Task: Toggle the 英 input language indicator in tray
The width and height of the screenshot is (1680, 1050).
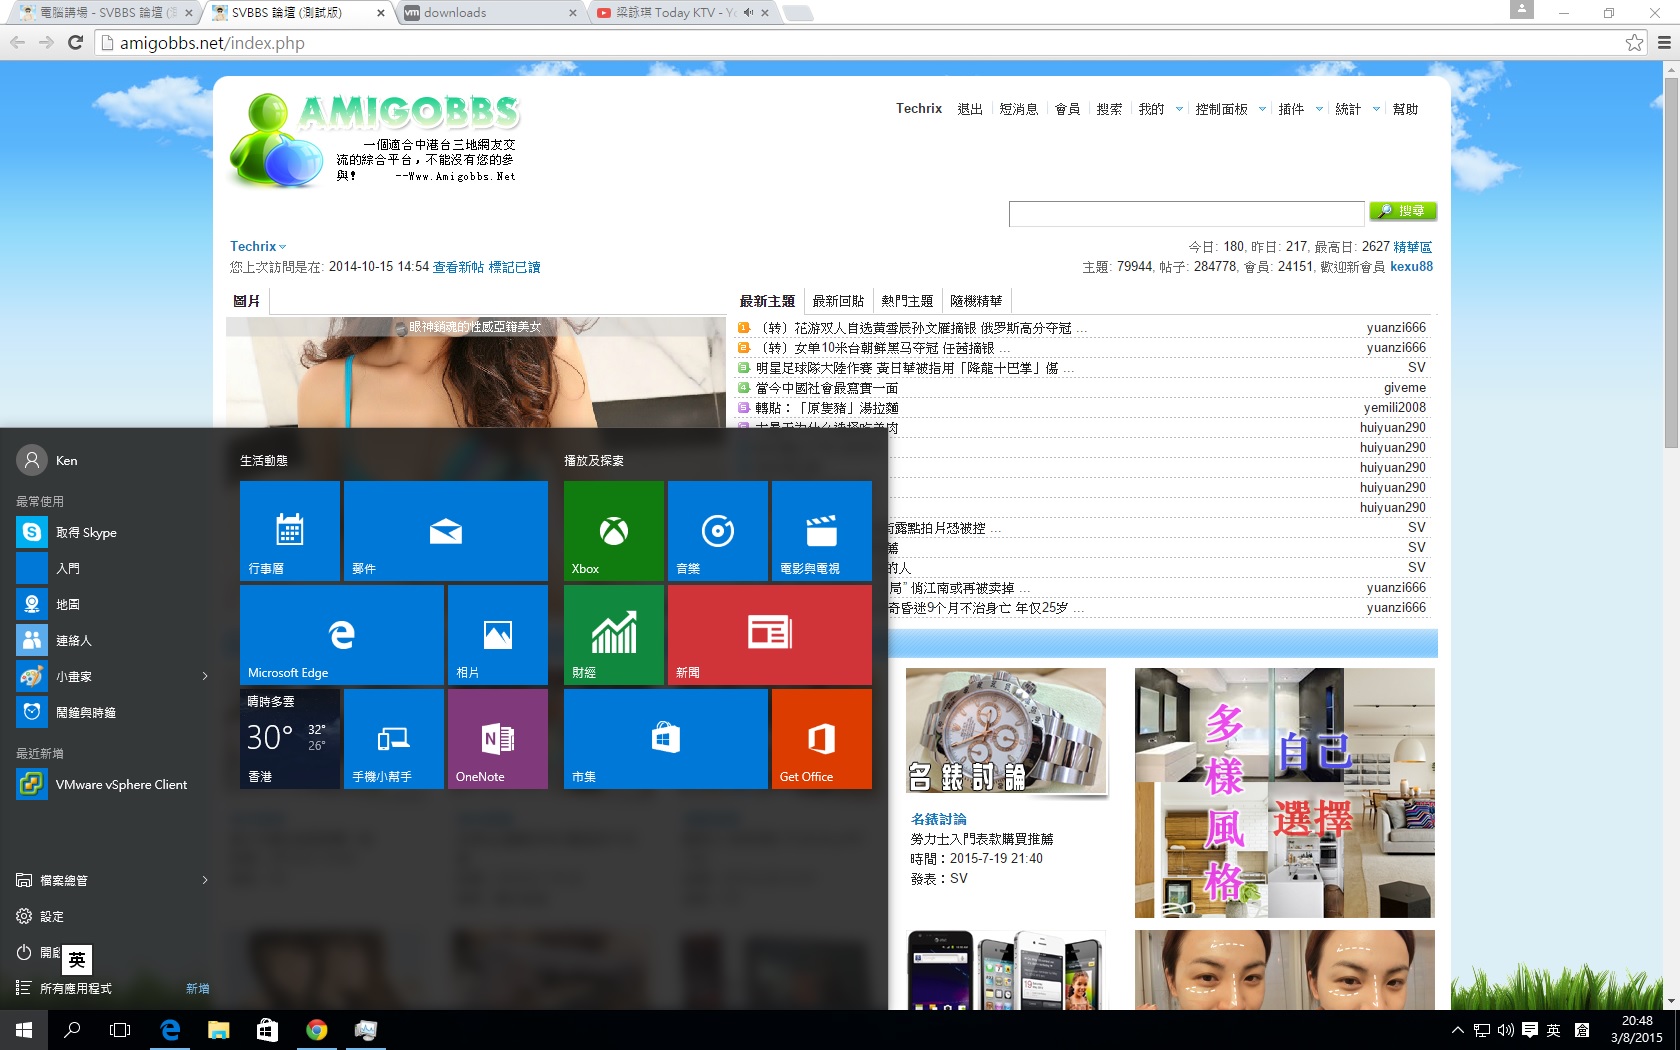Action: click(1553, 1030)
